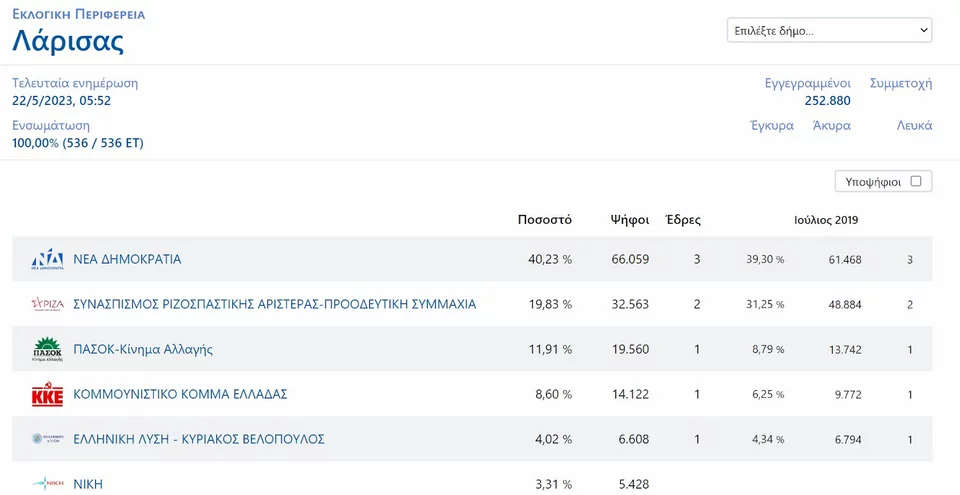960x495 pixels.
Task: Open the ΚΟΜΜΟΥΝΙΣΤΙΚΟ ΚΟΜΜΑ ΕΛΛΑΔΑΣ link
Action: pyautogui.click(x=180, y=395)
